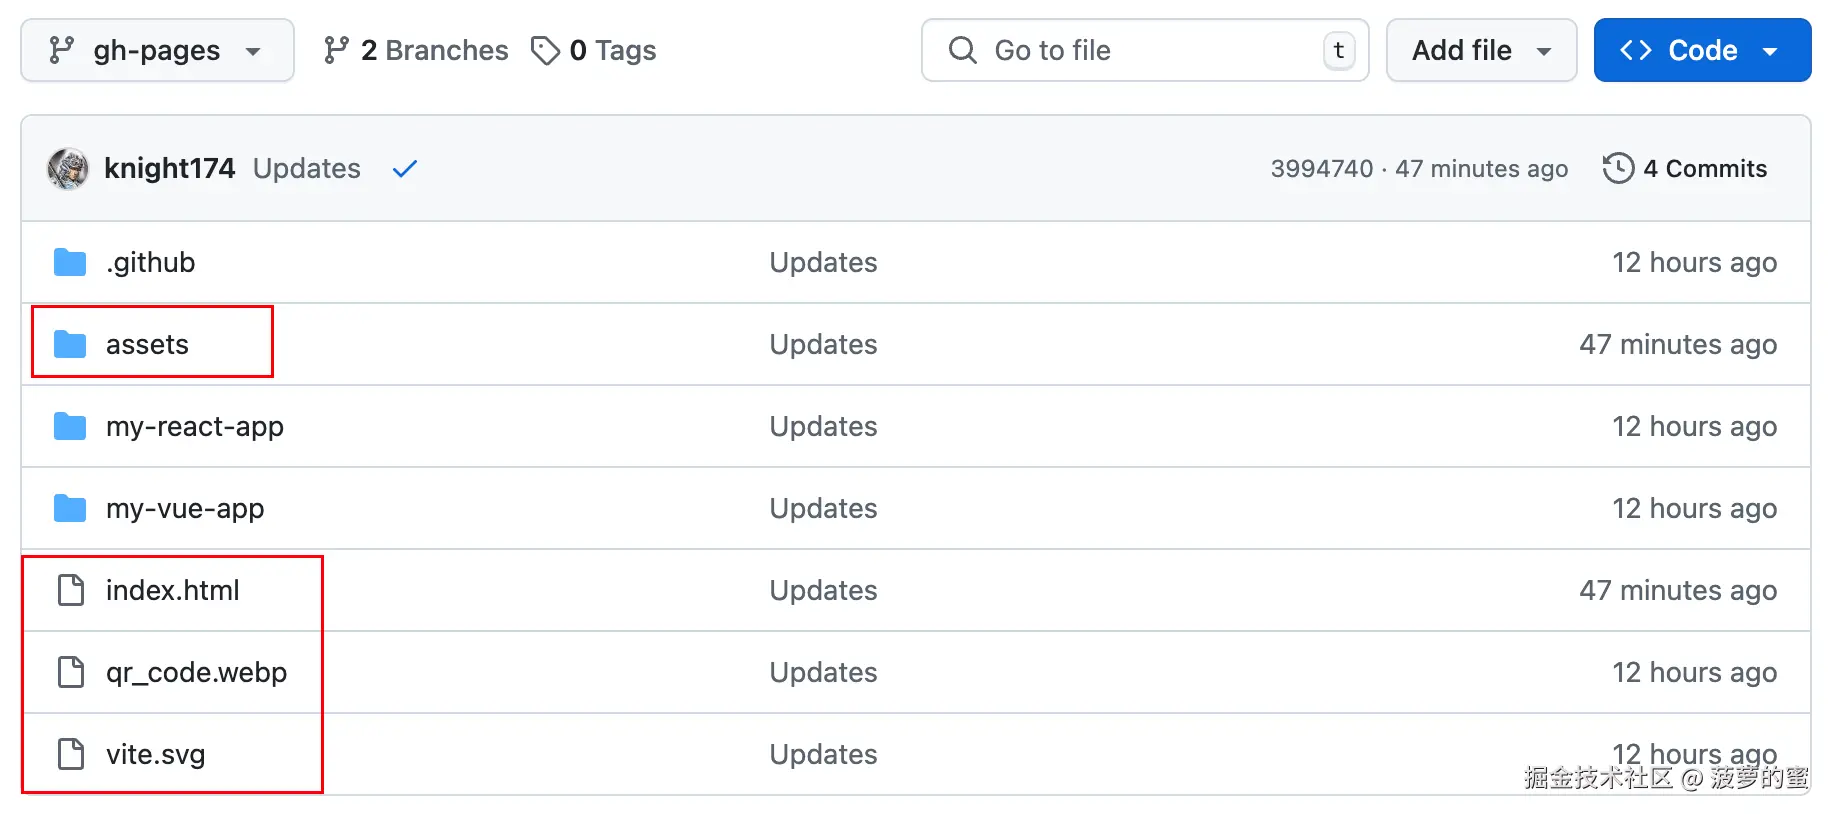The image size is (1832, 814).
Task: Open the gh-pages branch dropdown
Action: (157, 51)
